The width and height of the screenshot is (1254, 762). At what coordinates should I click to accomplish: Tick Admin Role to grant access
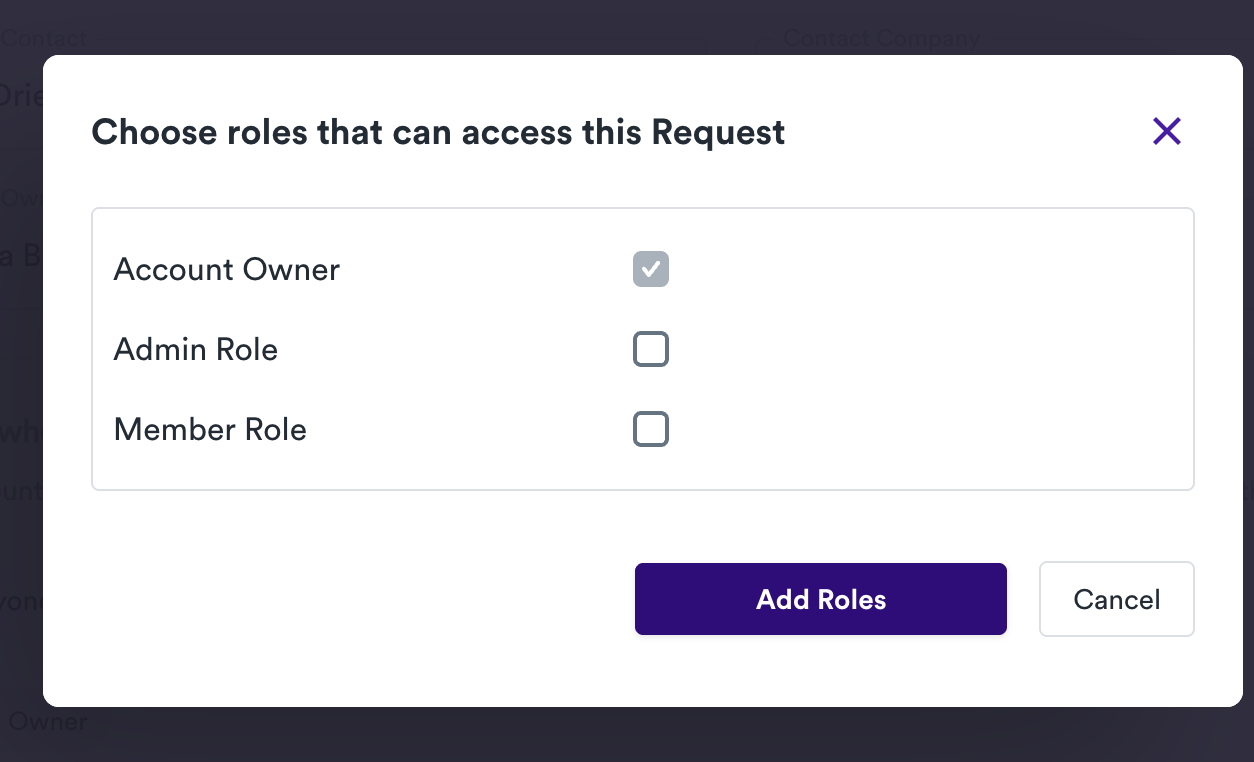651,349
